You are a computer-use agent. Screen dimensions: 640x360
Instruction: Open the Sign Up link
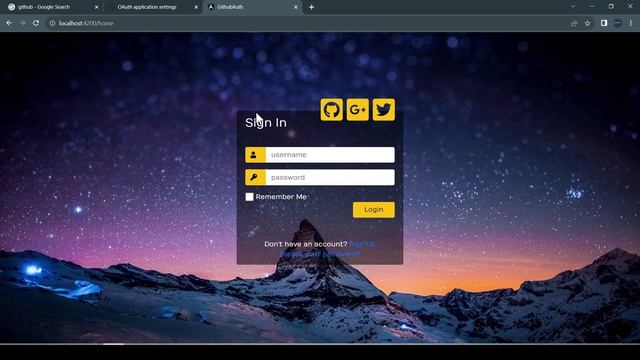(x=362, y=244)
